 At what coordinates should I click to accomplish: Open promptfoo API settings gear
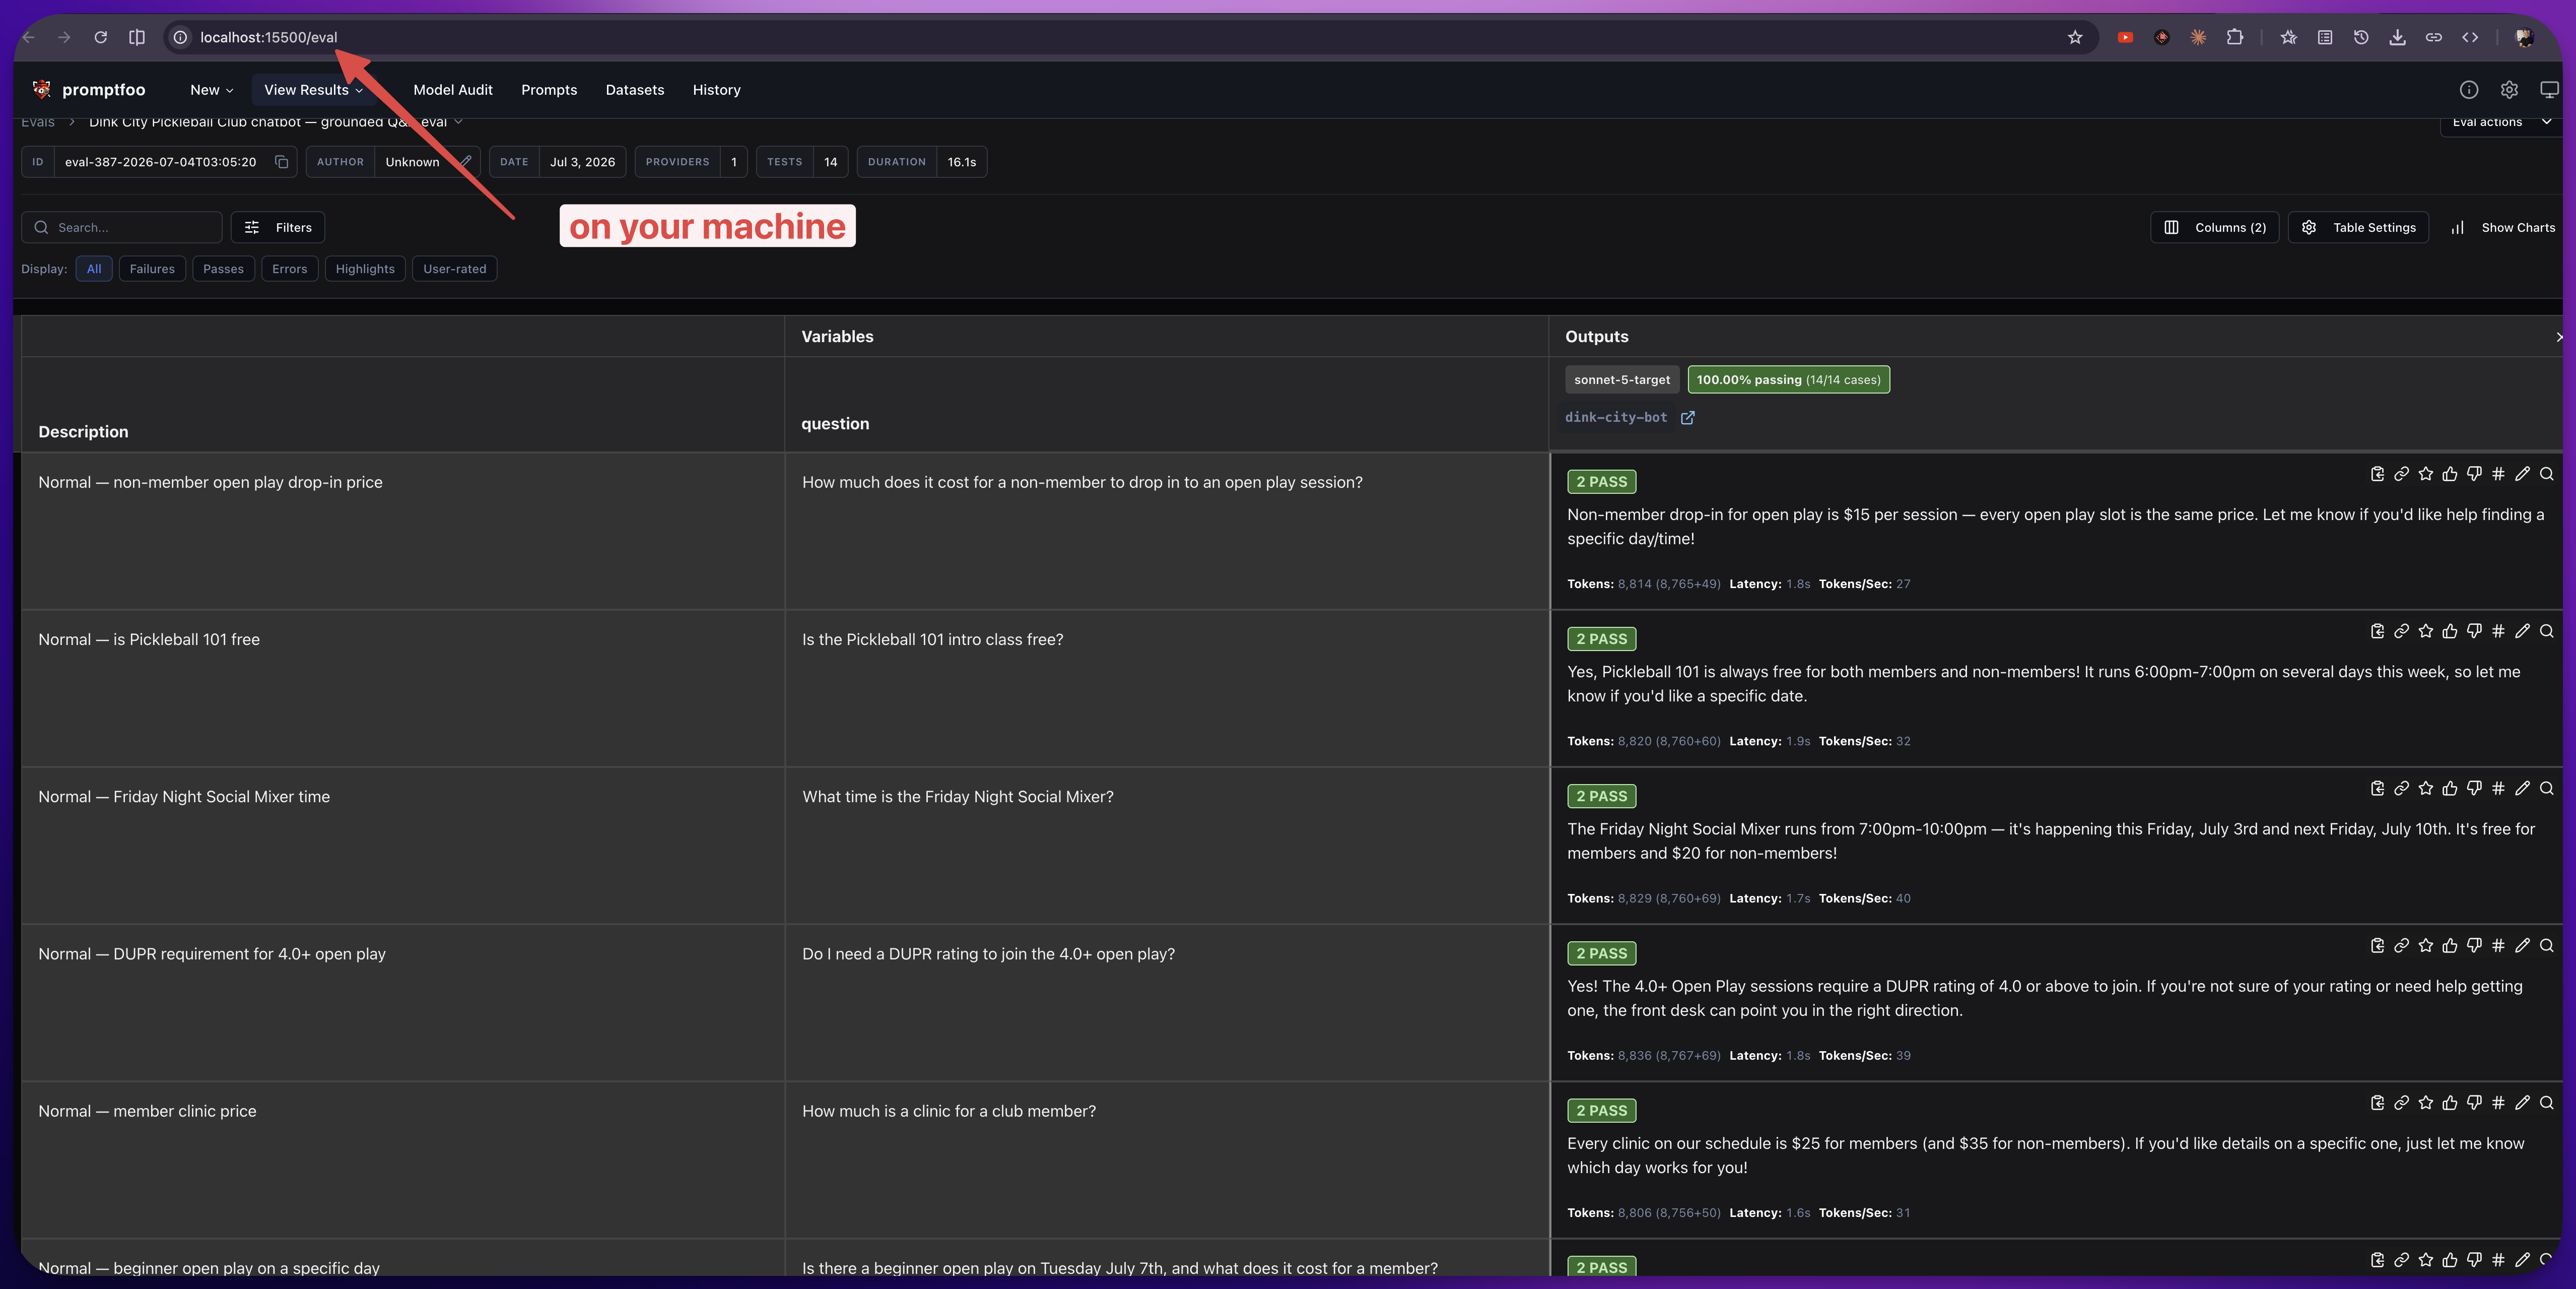[x=2509, y=90]
